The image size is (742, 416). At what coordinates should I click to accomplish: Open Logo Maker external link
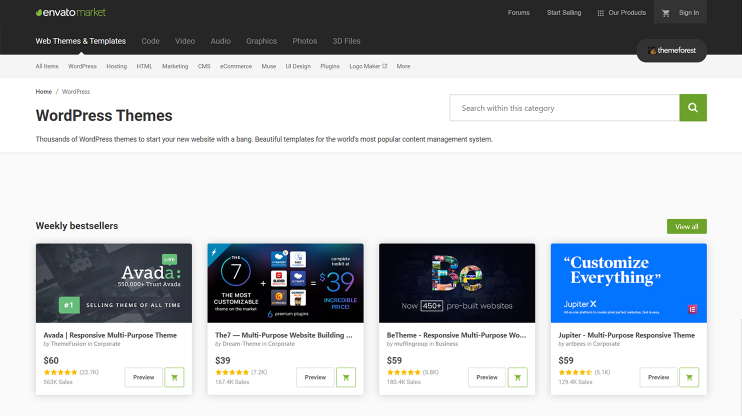368,66
